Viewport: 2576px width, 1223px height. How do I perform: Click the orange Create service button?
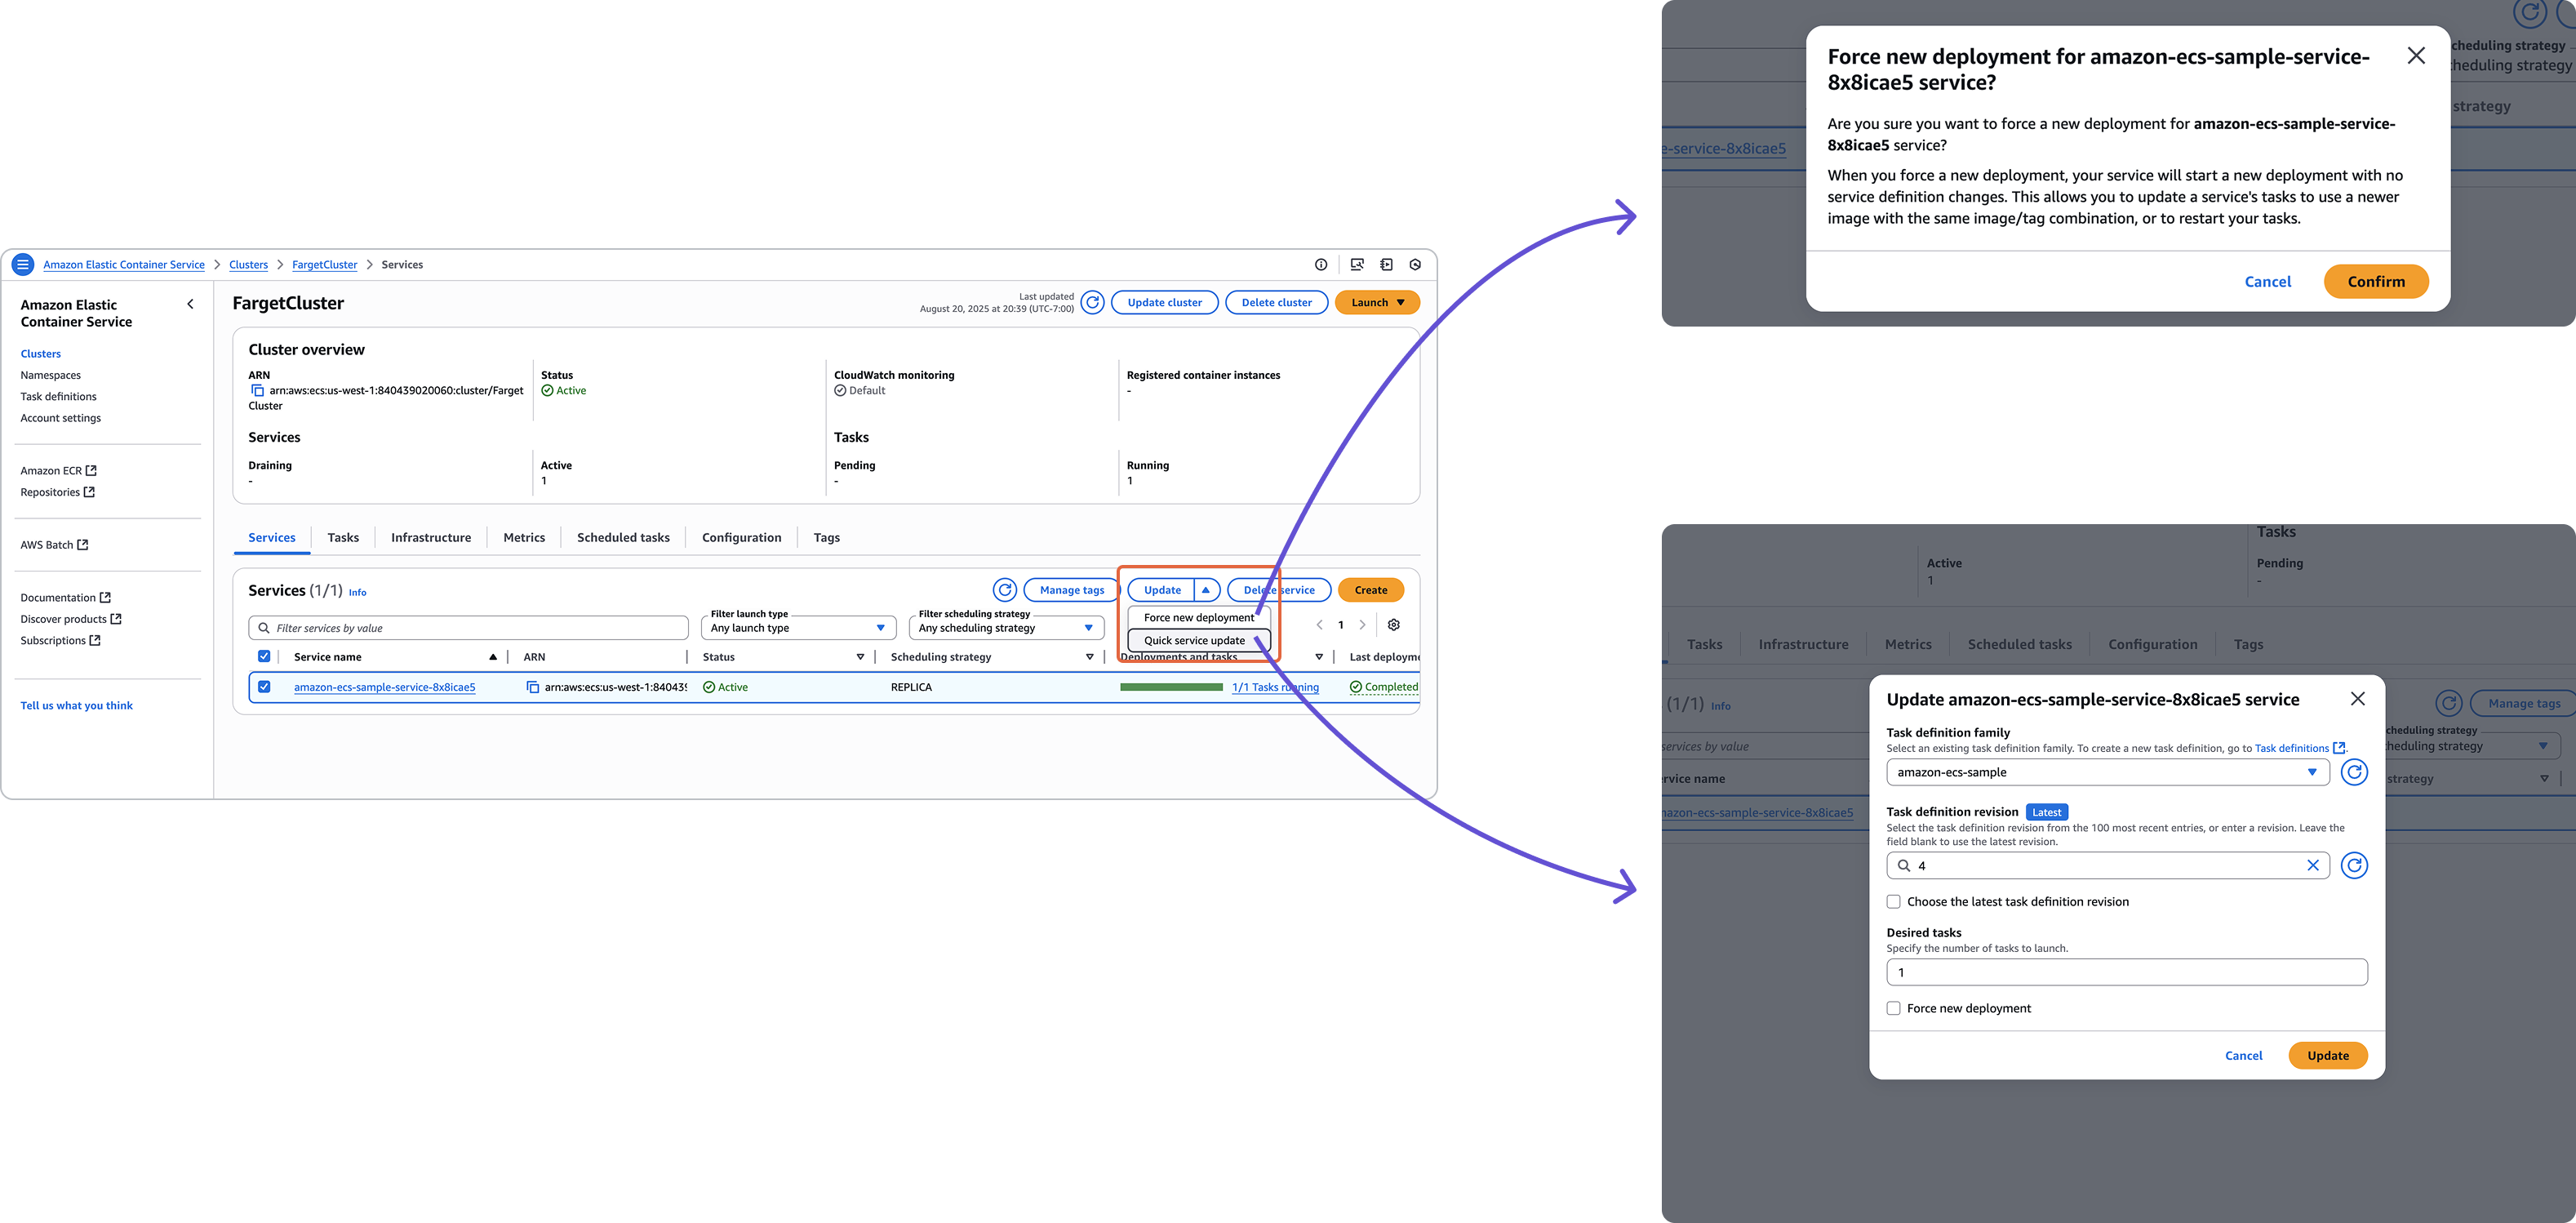pos(1370,590)
